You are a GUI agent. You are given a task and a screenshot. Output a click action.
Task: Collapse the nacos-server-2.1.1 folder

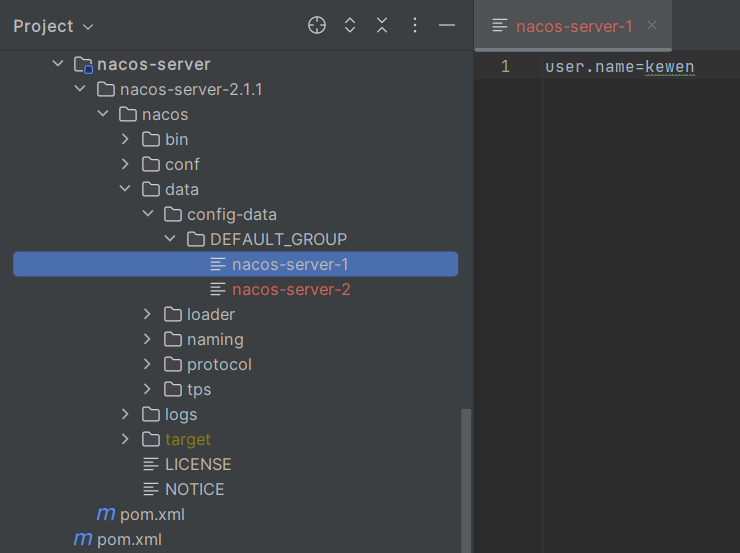point(80,88)
